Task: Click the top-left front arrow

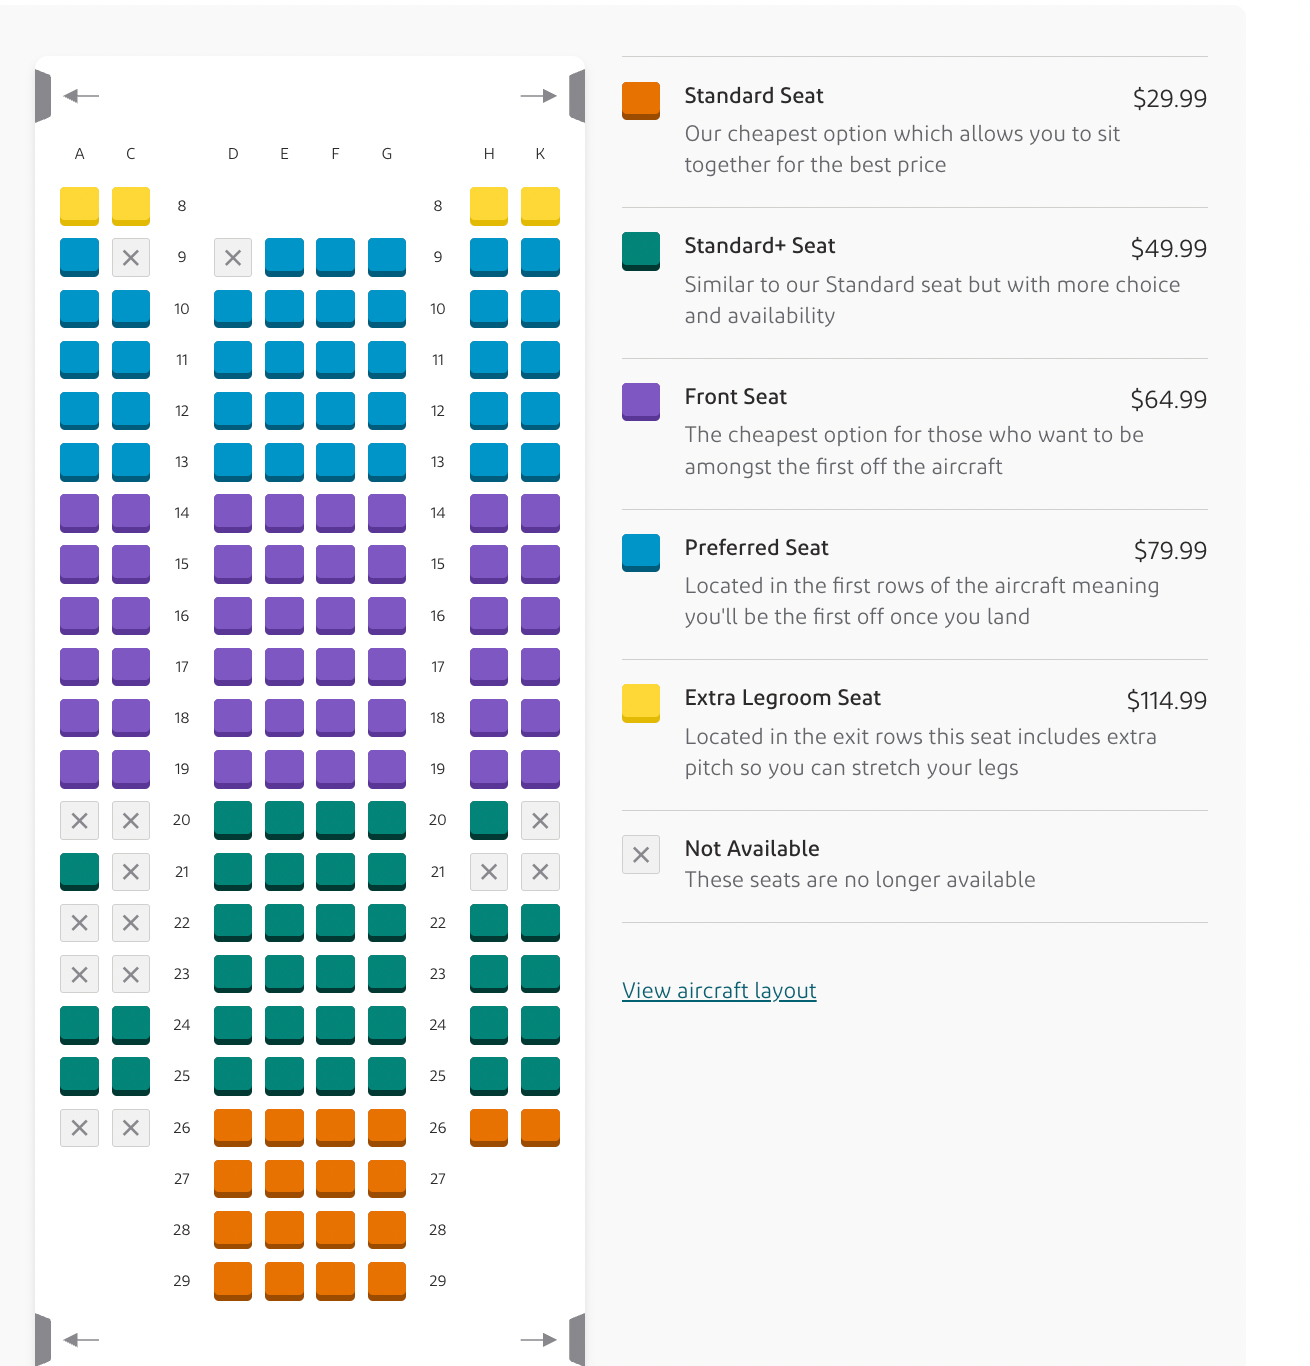Action: [81, 96]
